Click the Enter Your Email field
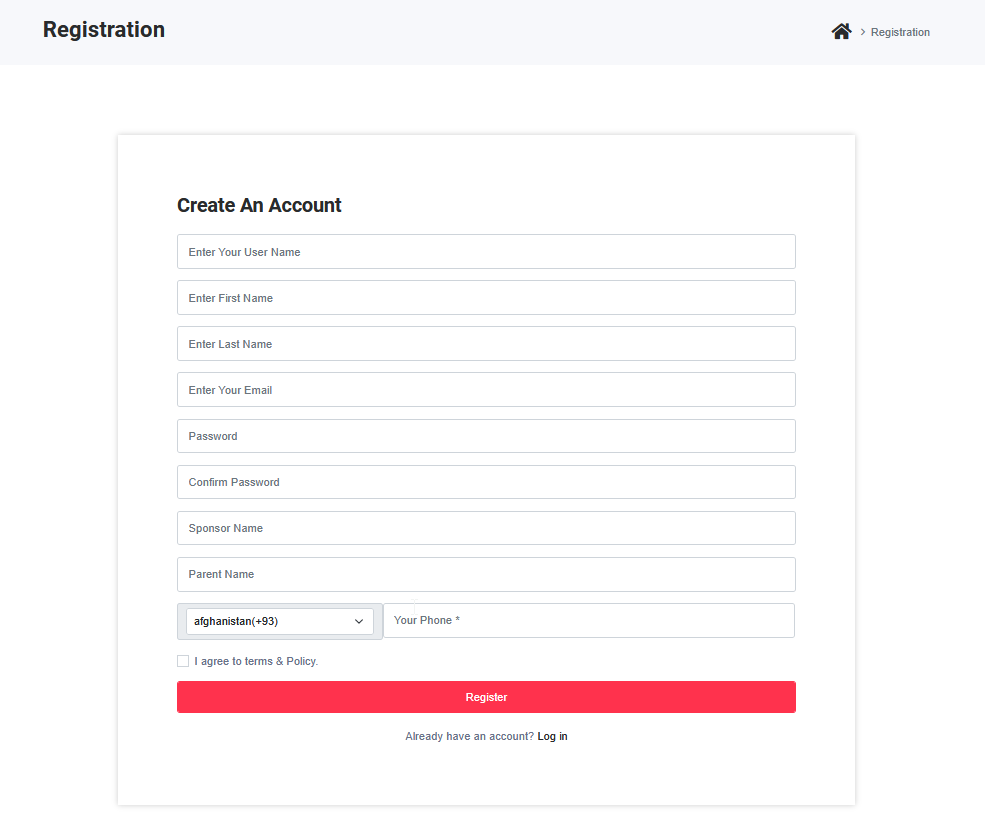This screenshot has height=822, width=985. pyautogui.click(x=486, y=389)
